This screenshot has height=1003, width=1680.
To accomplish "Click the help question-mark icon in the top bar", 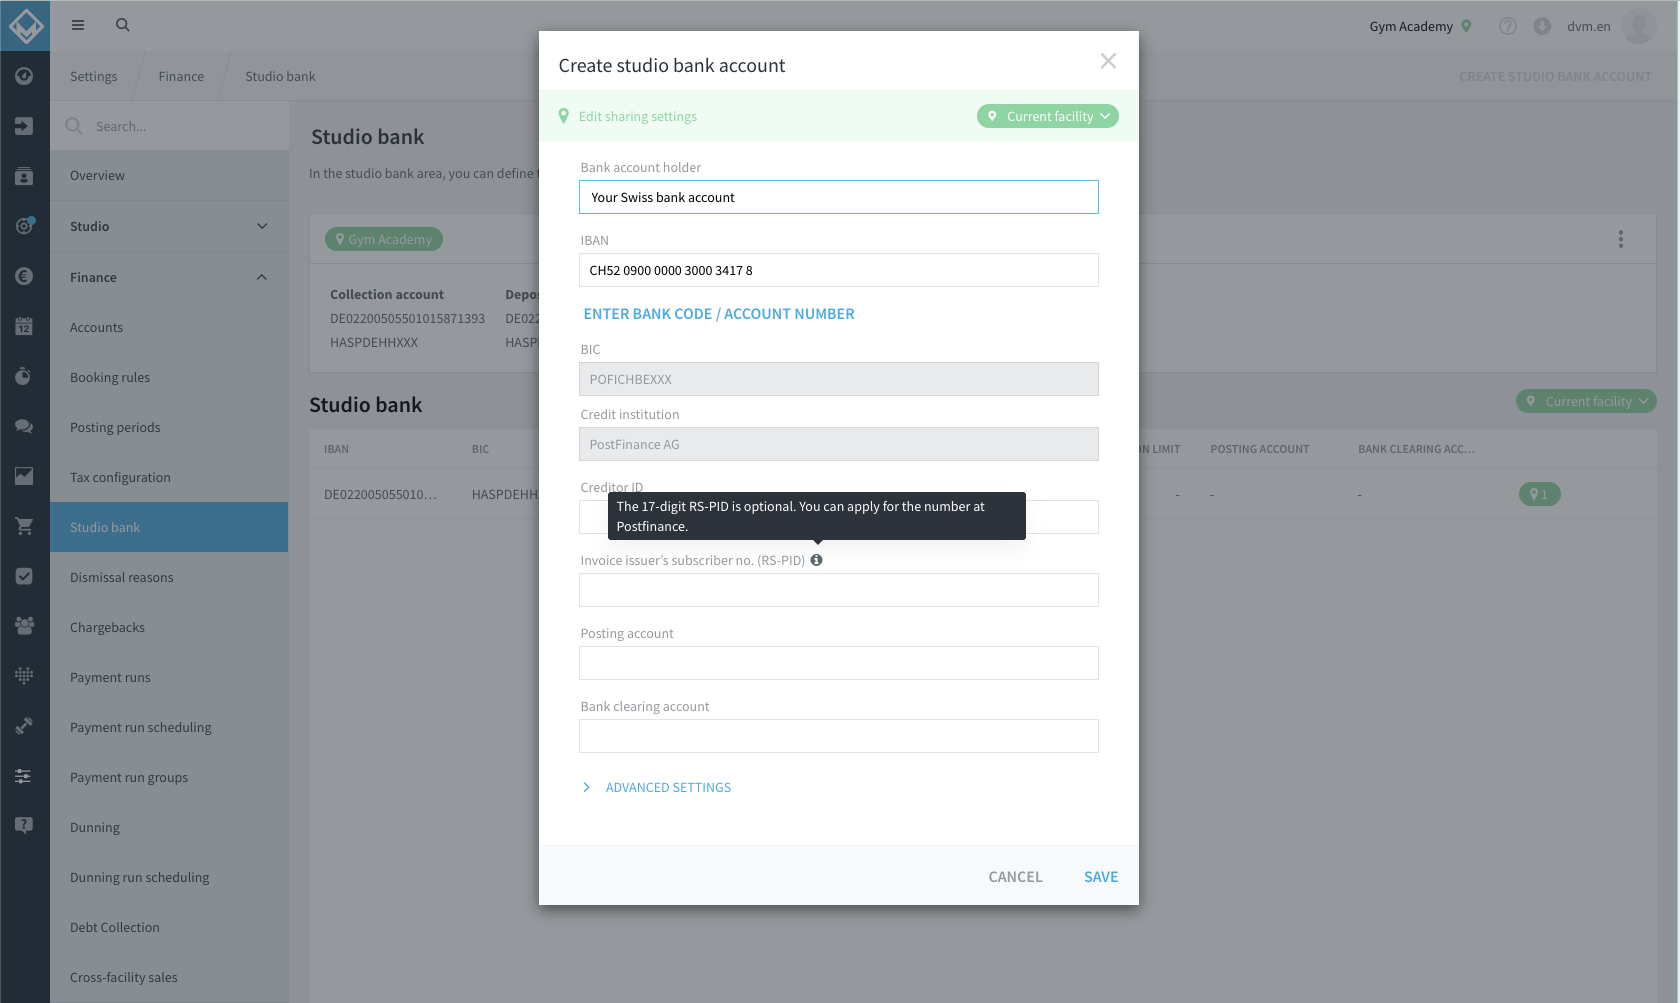I will click(1507, 26).
